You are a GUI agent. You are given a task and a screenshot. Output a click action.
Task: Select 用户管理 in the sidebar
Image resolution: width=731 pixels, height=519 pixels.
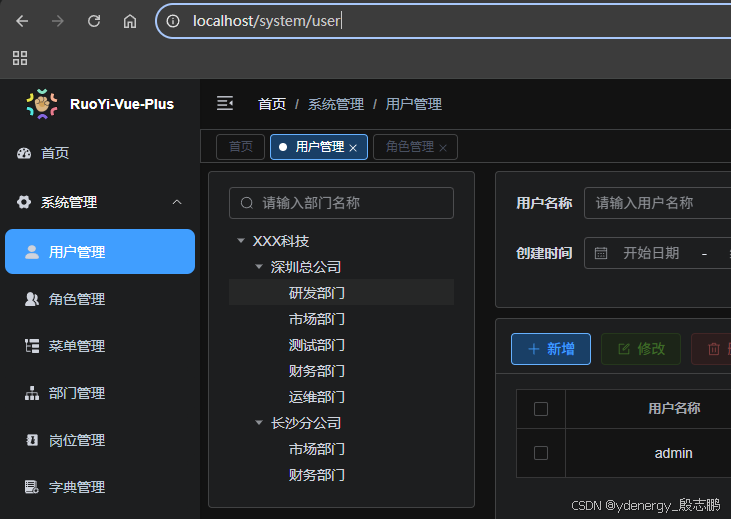pyautogui.click(x=100, y=252)
